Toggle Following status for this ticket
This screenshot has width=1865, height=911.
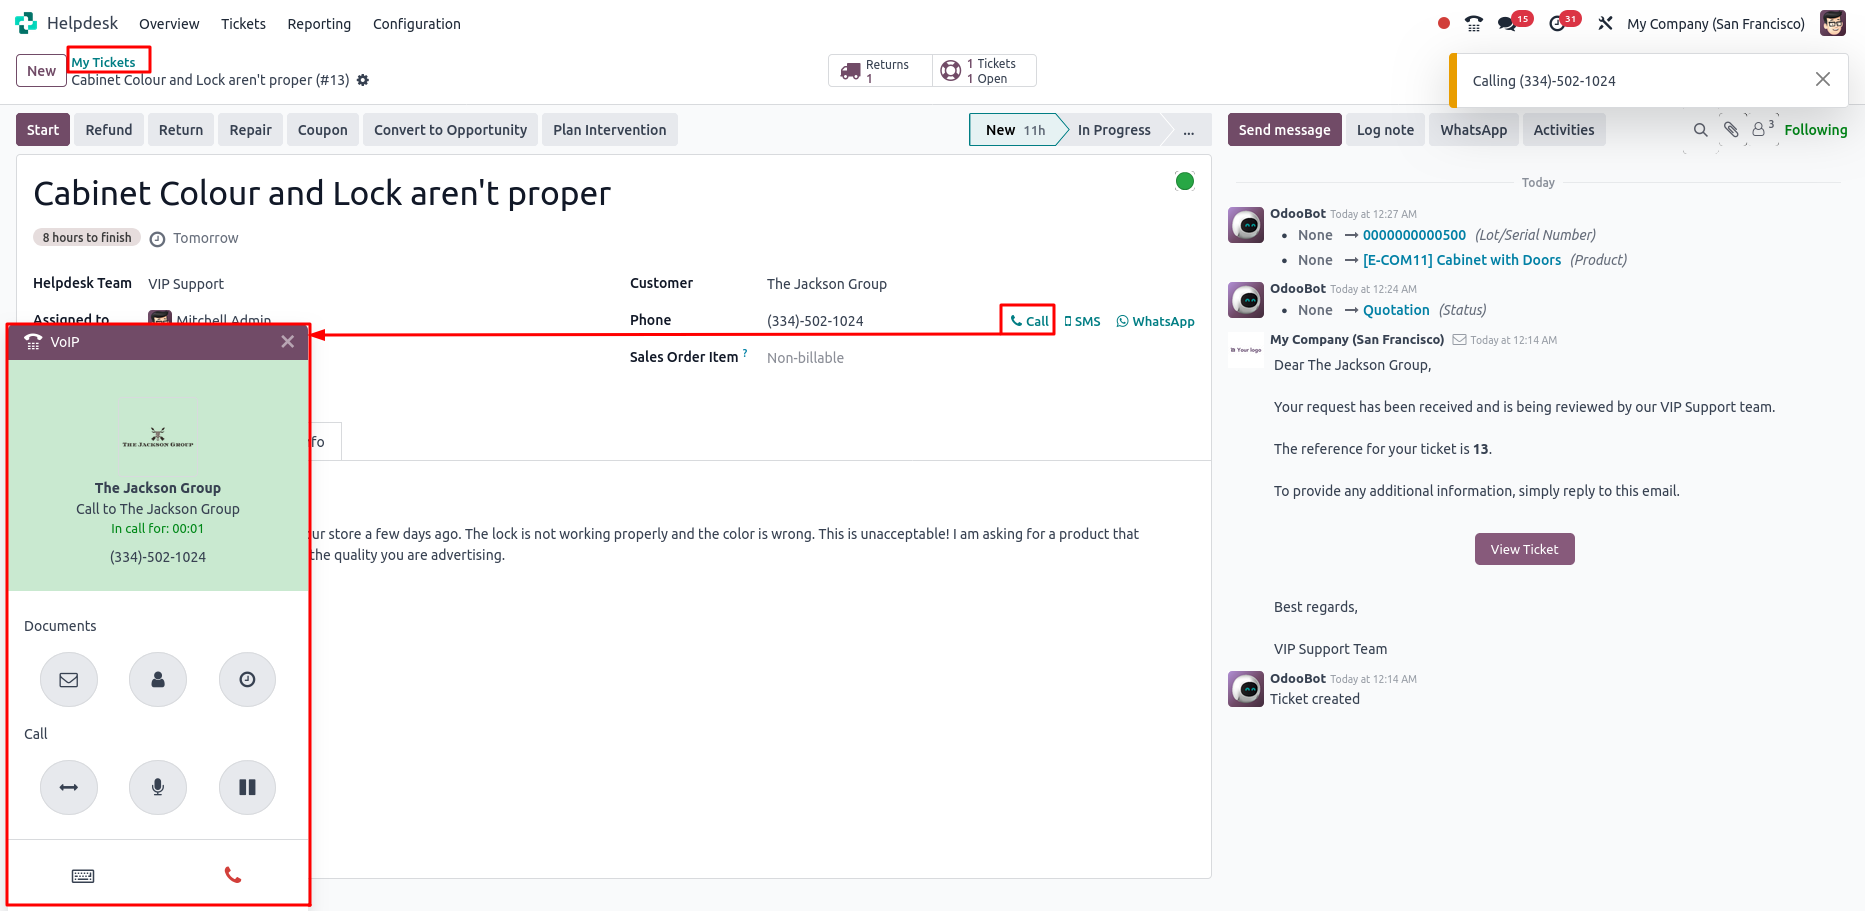(x=1815, y=130)
